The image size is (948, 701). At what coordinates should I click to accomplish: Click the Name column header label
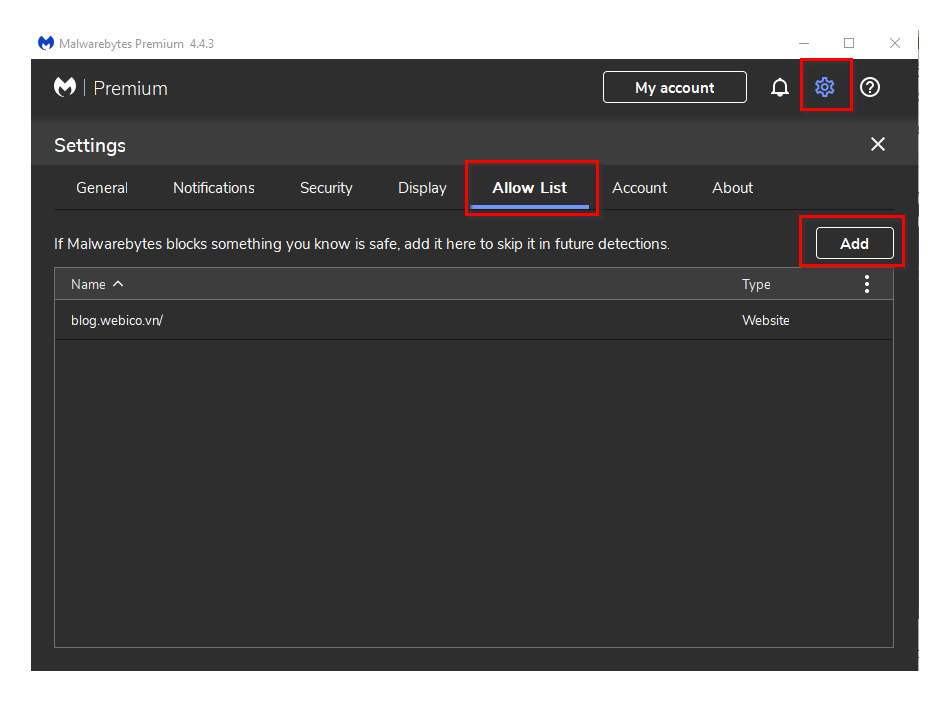pyautogui.click(x=88, y=284)
